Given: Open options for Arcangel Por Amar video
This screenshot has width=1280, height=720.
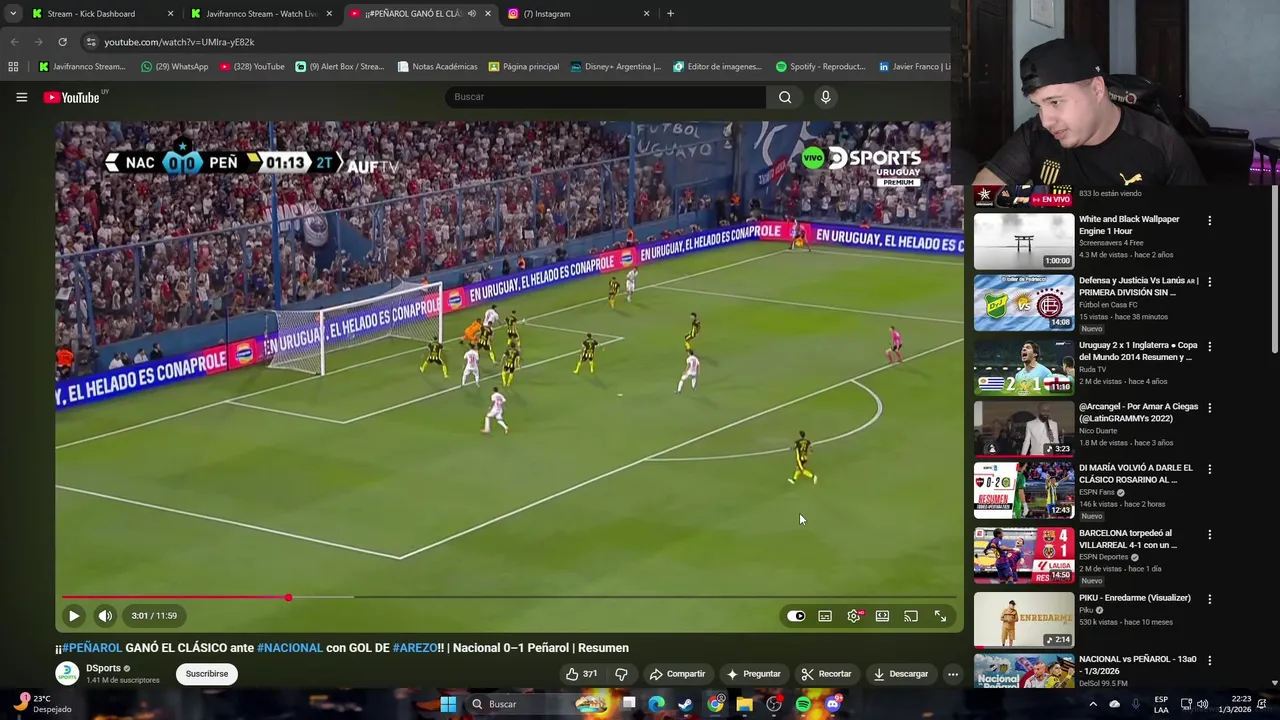Looking at the screenshot, I should pyautogui.click(x=1209, y=408).
